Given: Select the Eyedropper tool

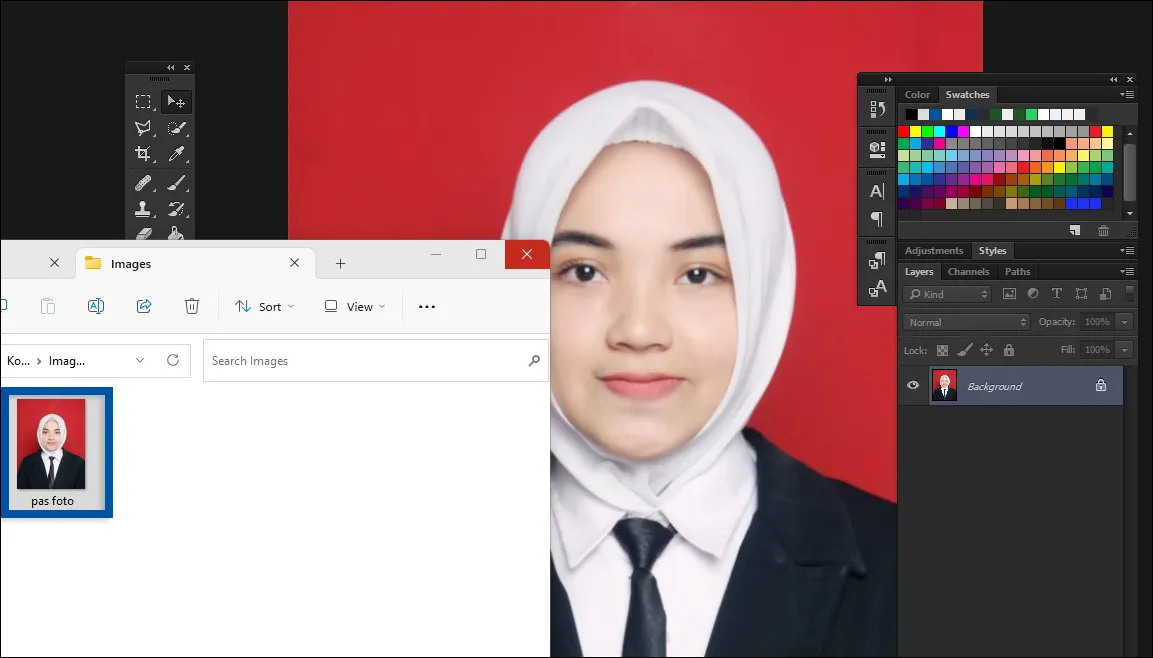Looking at the screenshot, I should coord(175,154).
